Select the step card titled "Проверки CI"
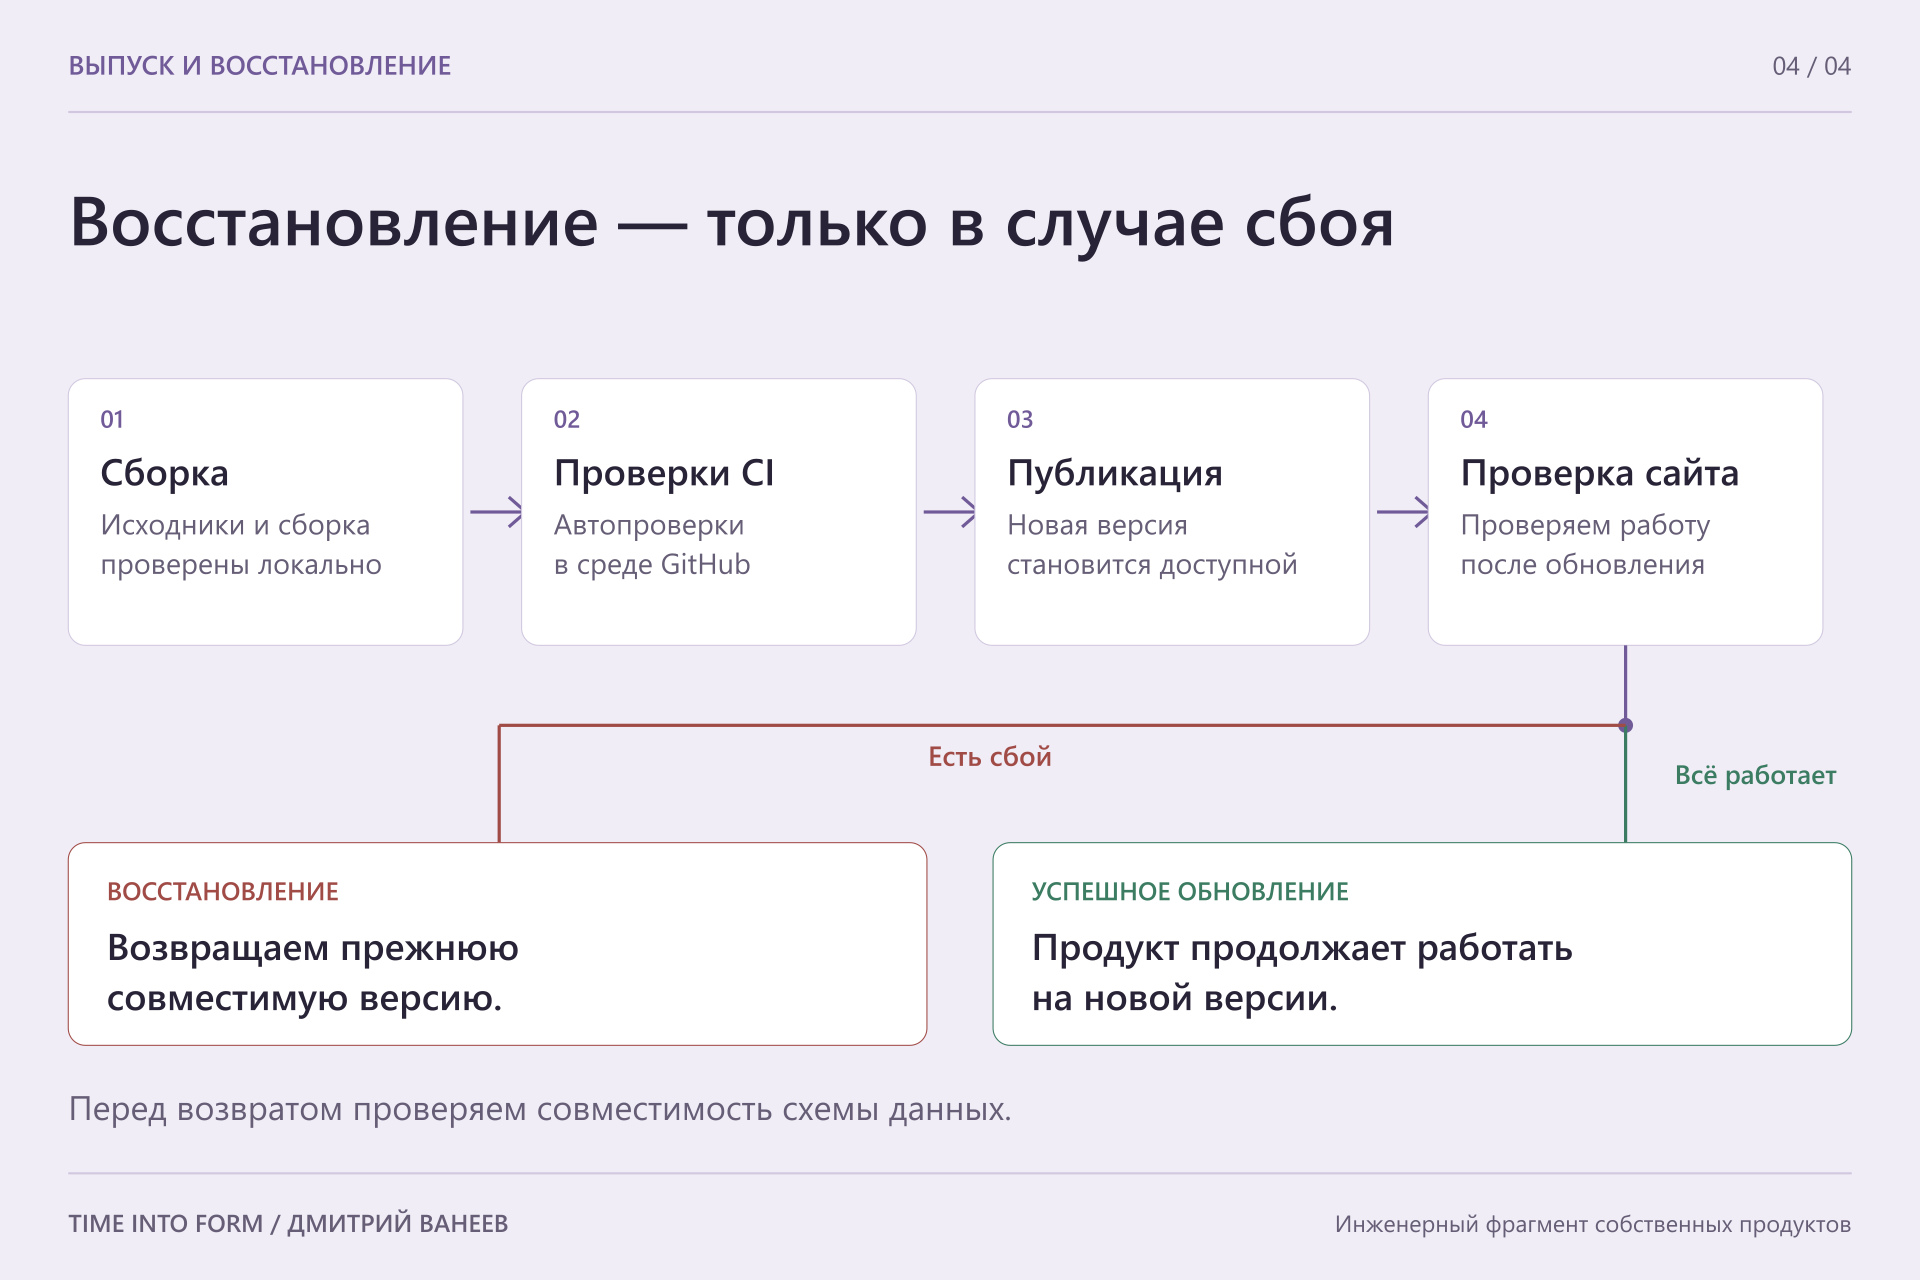Image resolution: width=1920 pixels, height=1280 pixels. coord(718,512)
